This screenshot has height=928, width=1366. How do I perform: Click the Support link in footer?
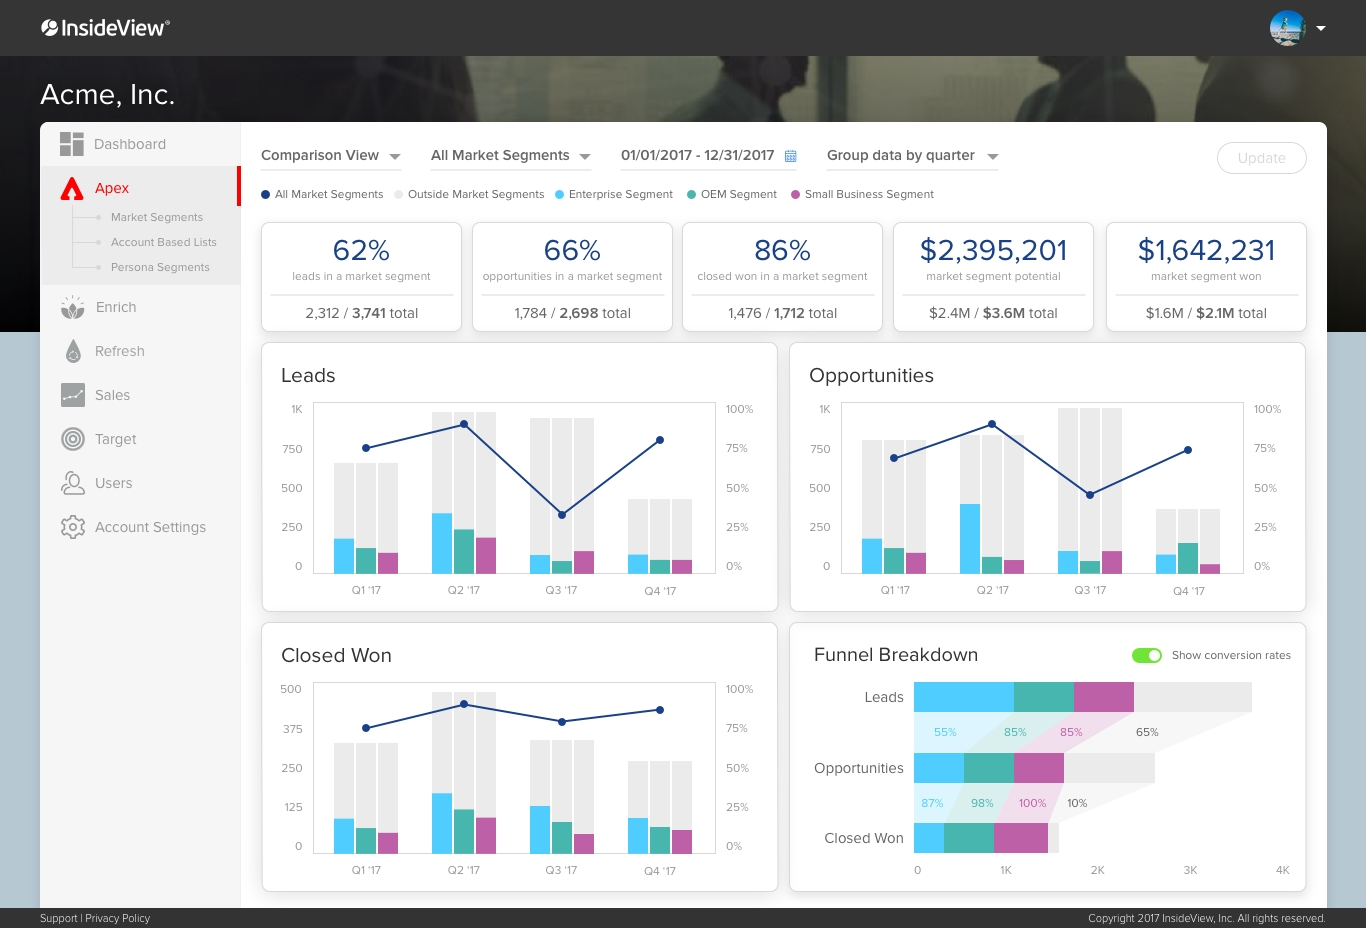pos(58,918)
